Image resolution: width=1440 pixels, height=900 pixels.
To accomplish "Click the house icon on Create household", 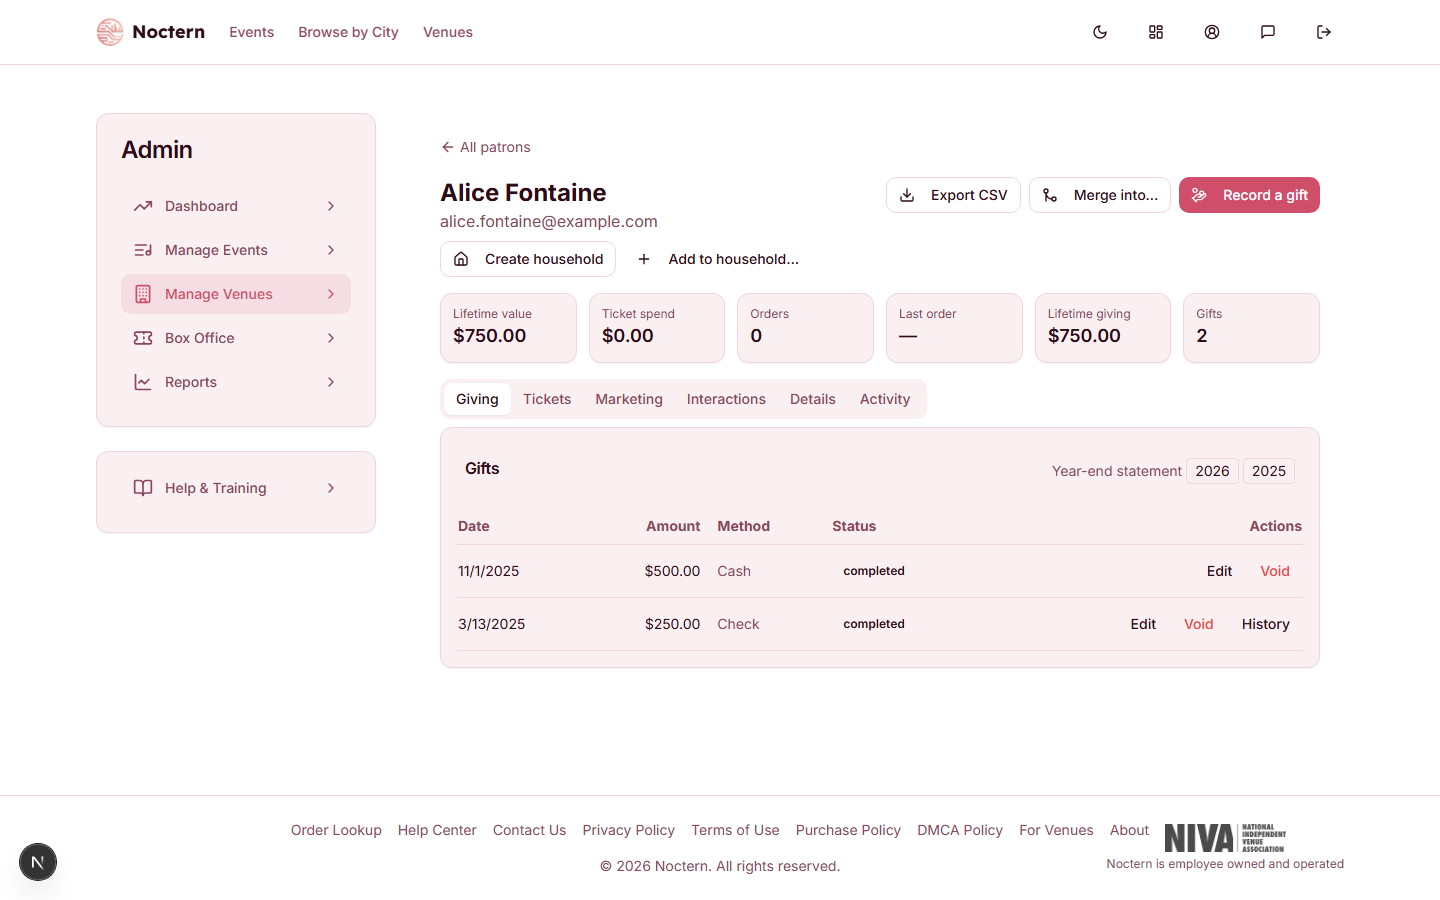I will click(461, 259).
